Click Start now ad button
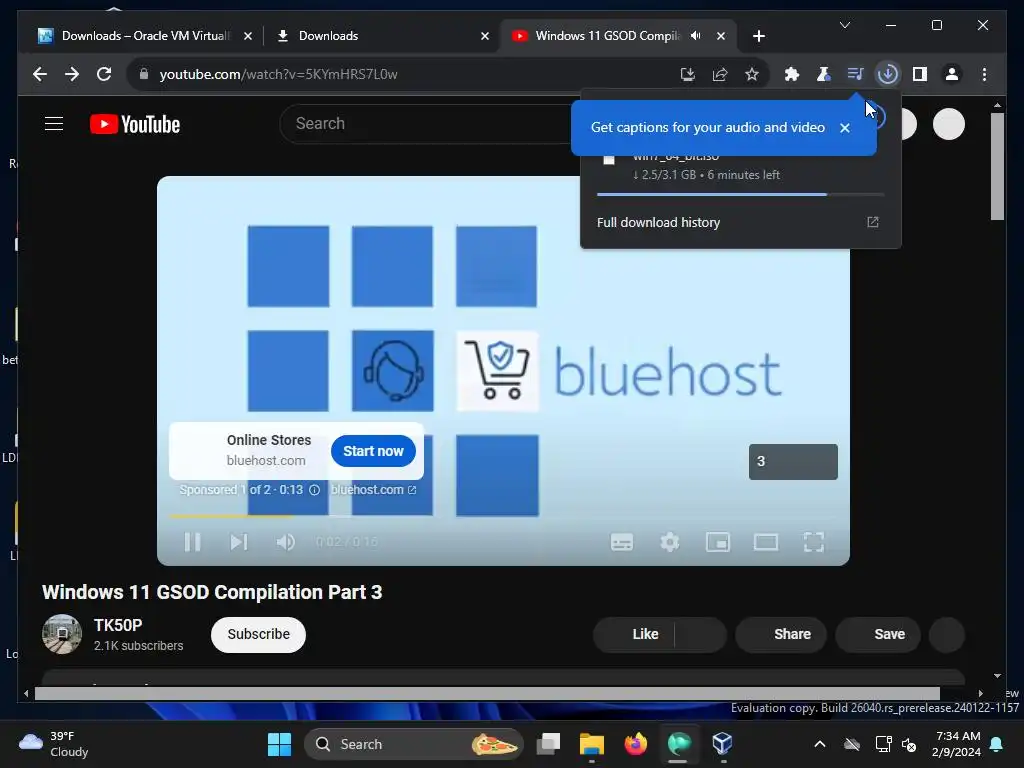 (373, 451)
